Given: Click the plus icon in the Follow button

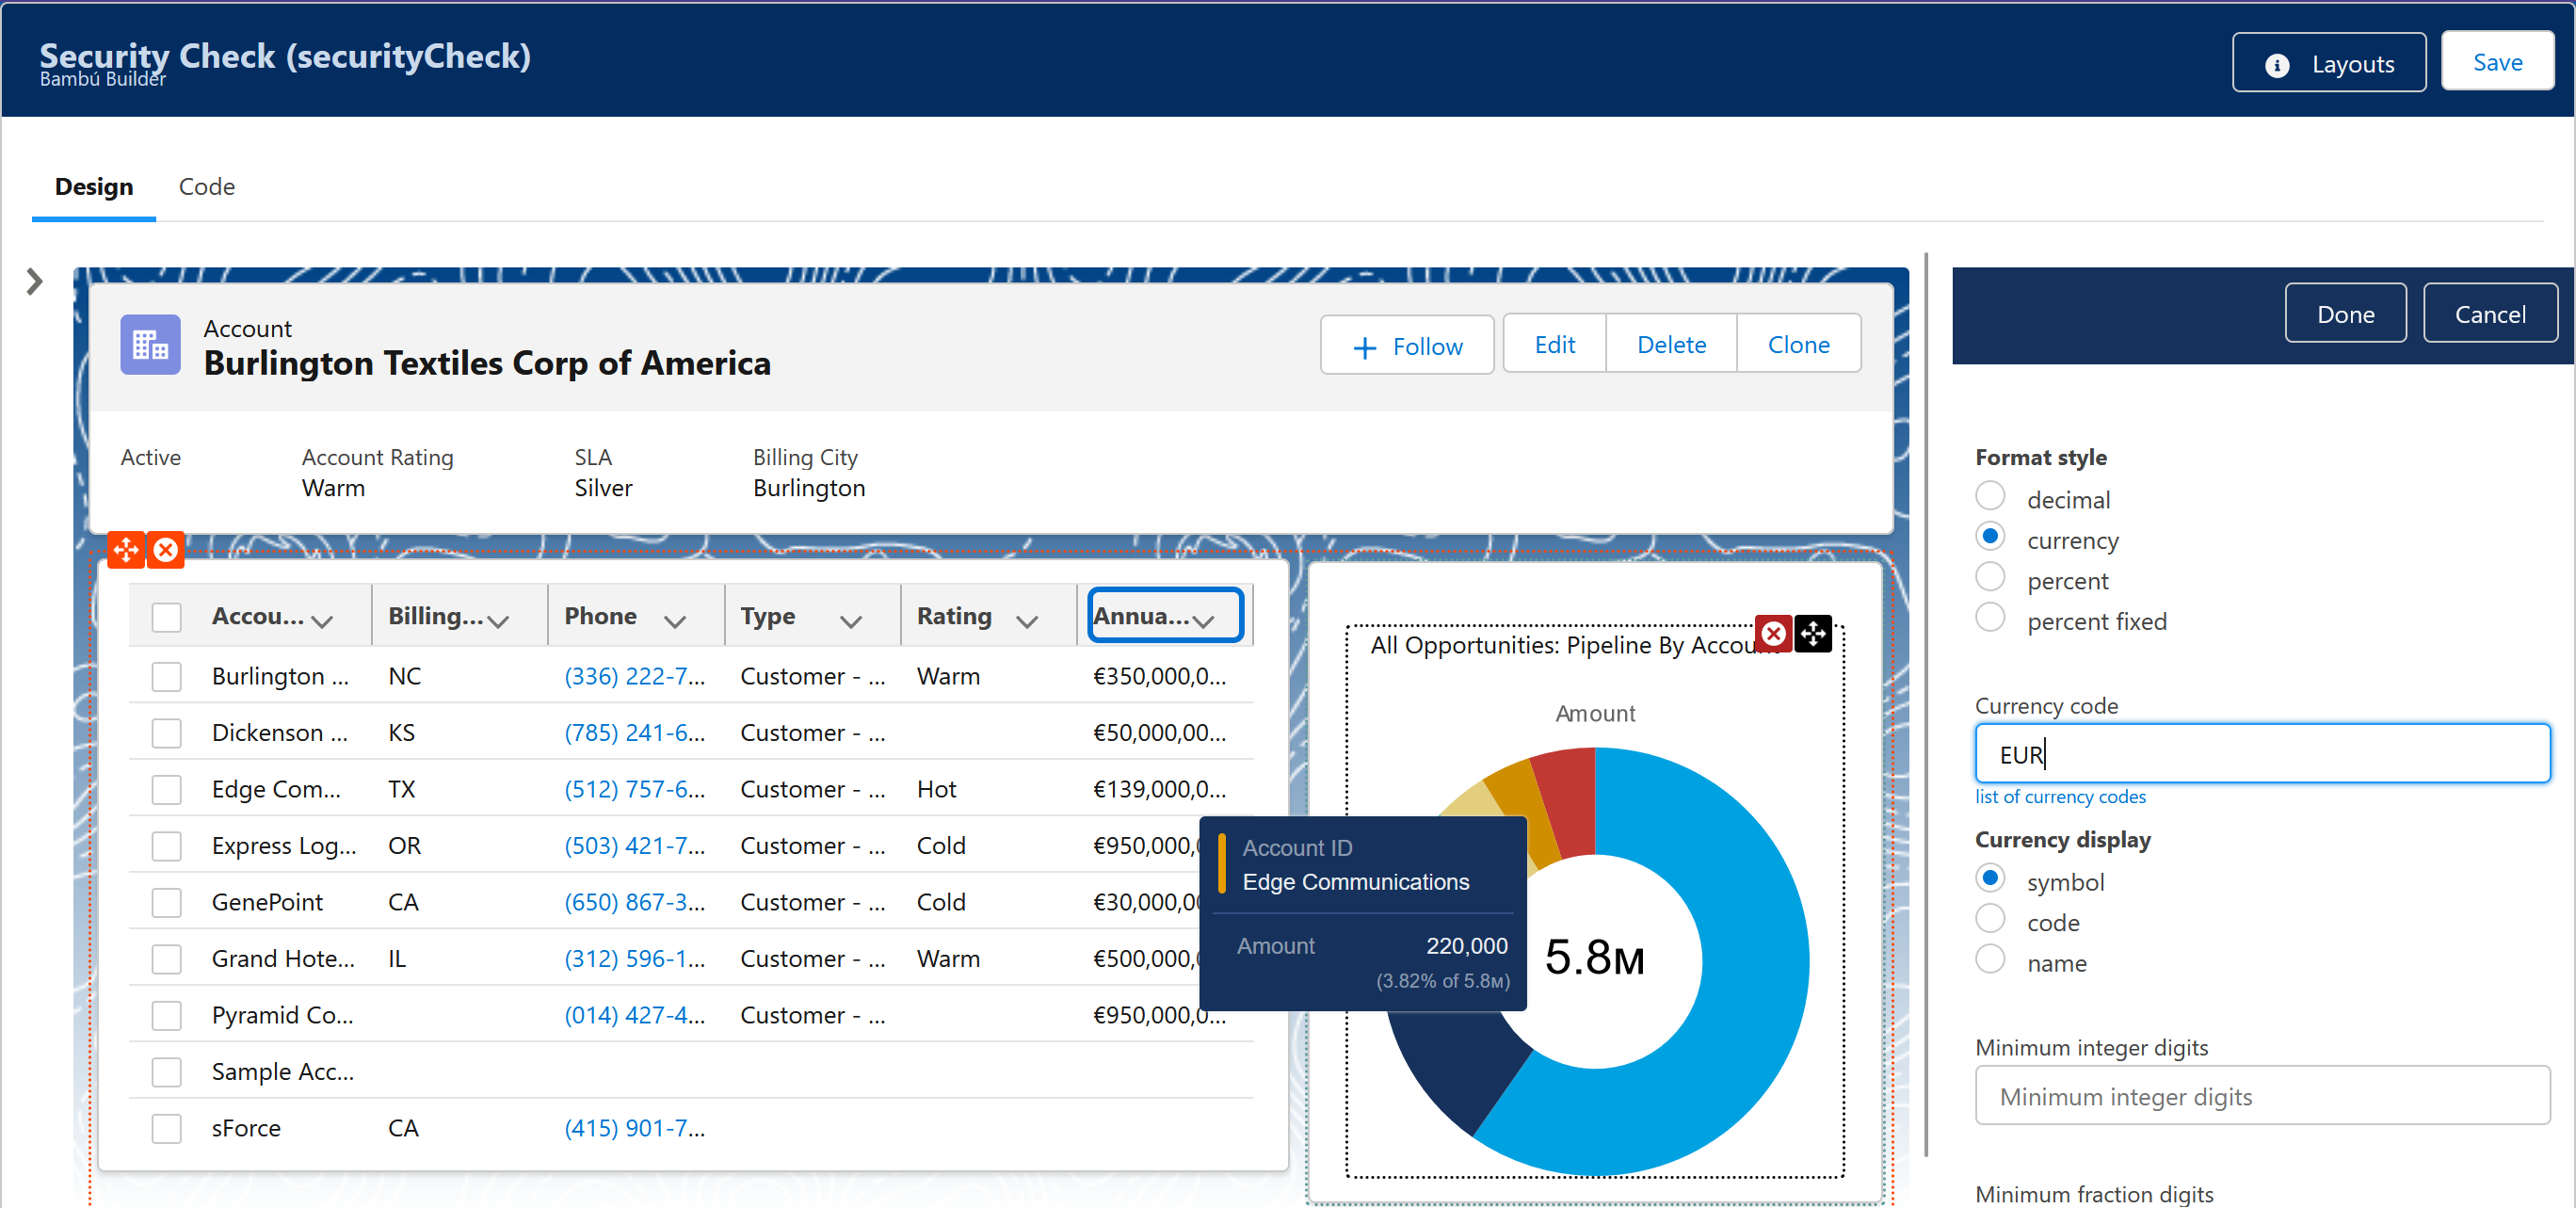Looking at the screenshot, I should 1364,347.
